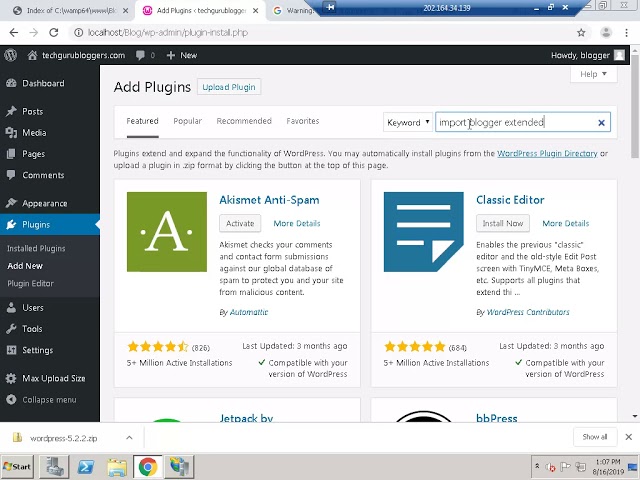Open the Pages menu
The image size is (640, 480).
[x=33, y=154]
